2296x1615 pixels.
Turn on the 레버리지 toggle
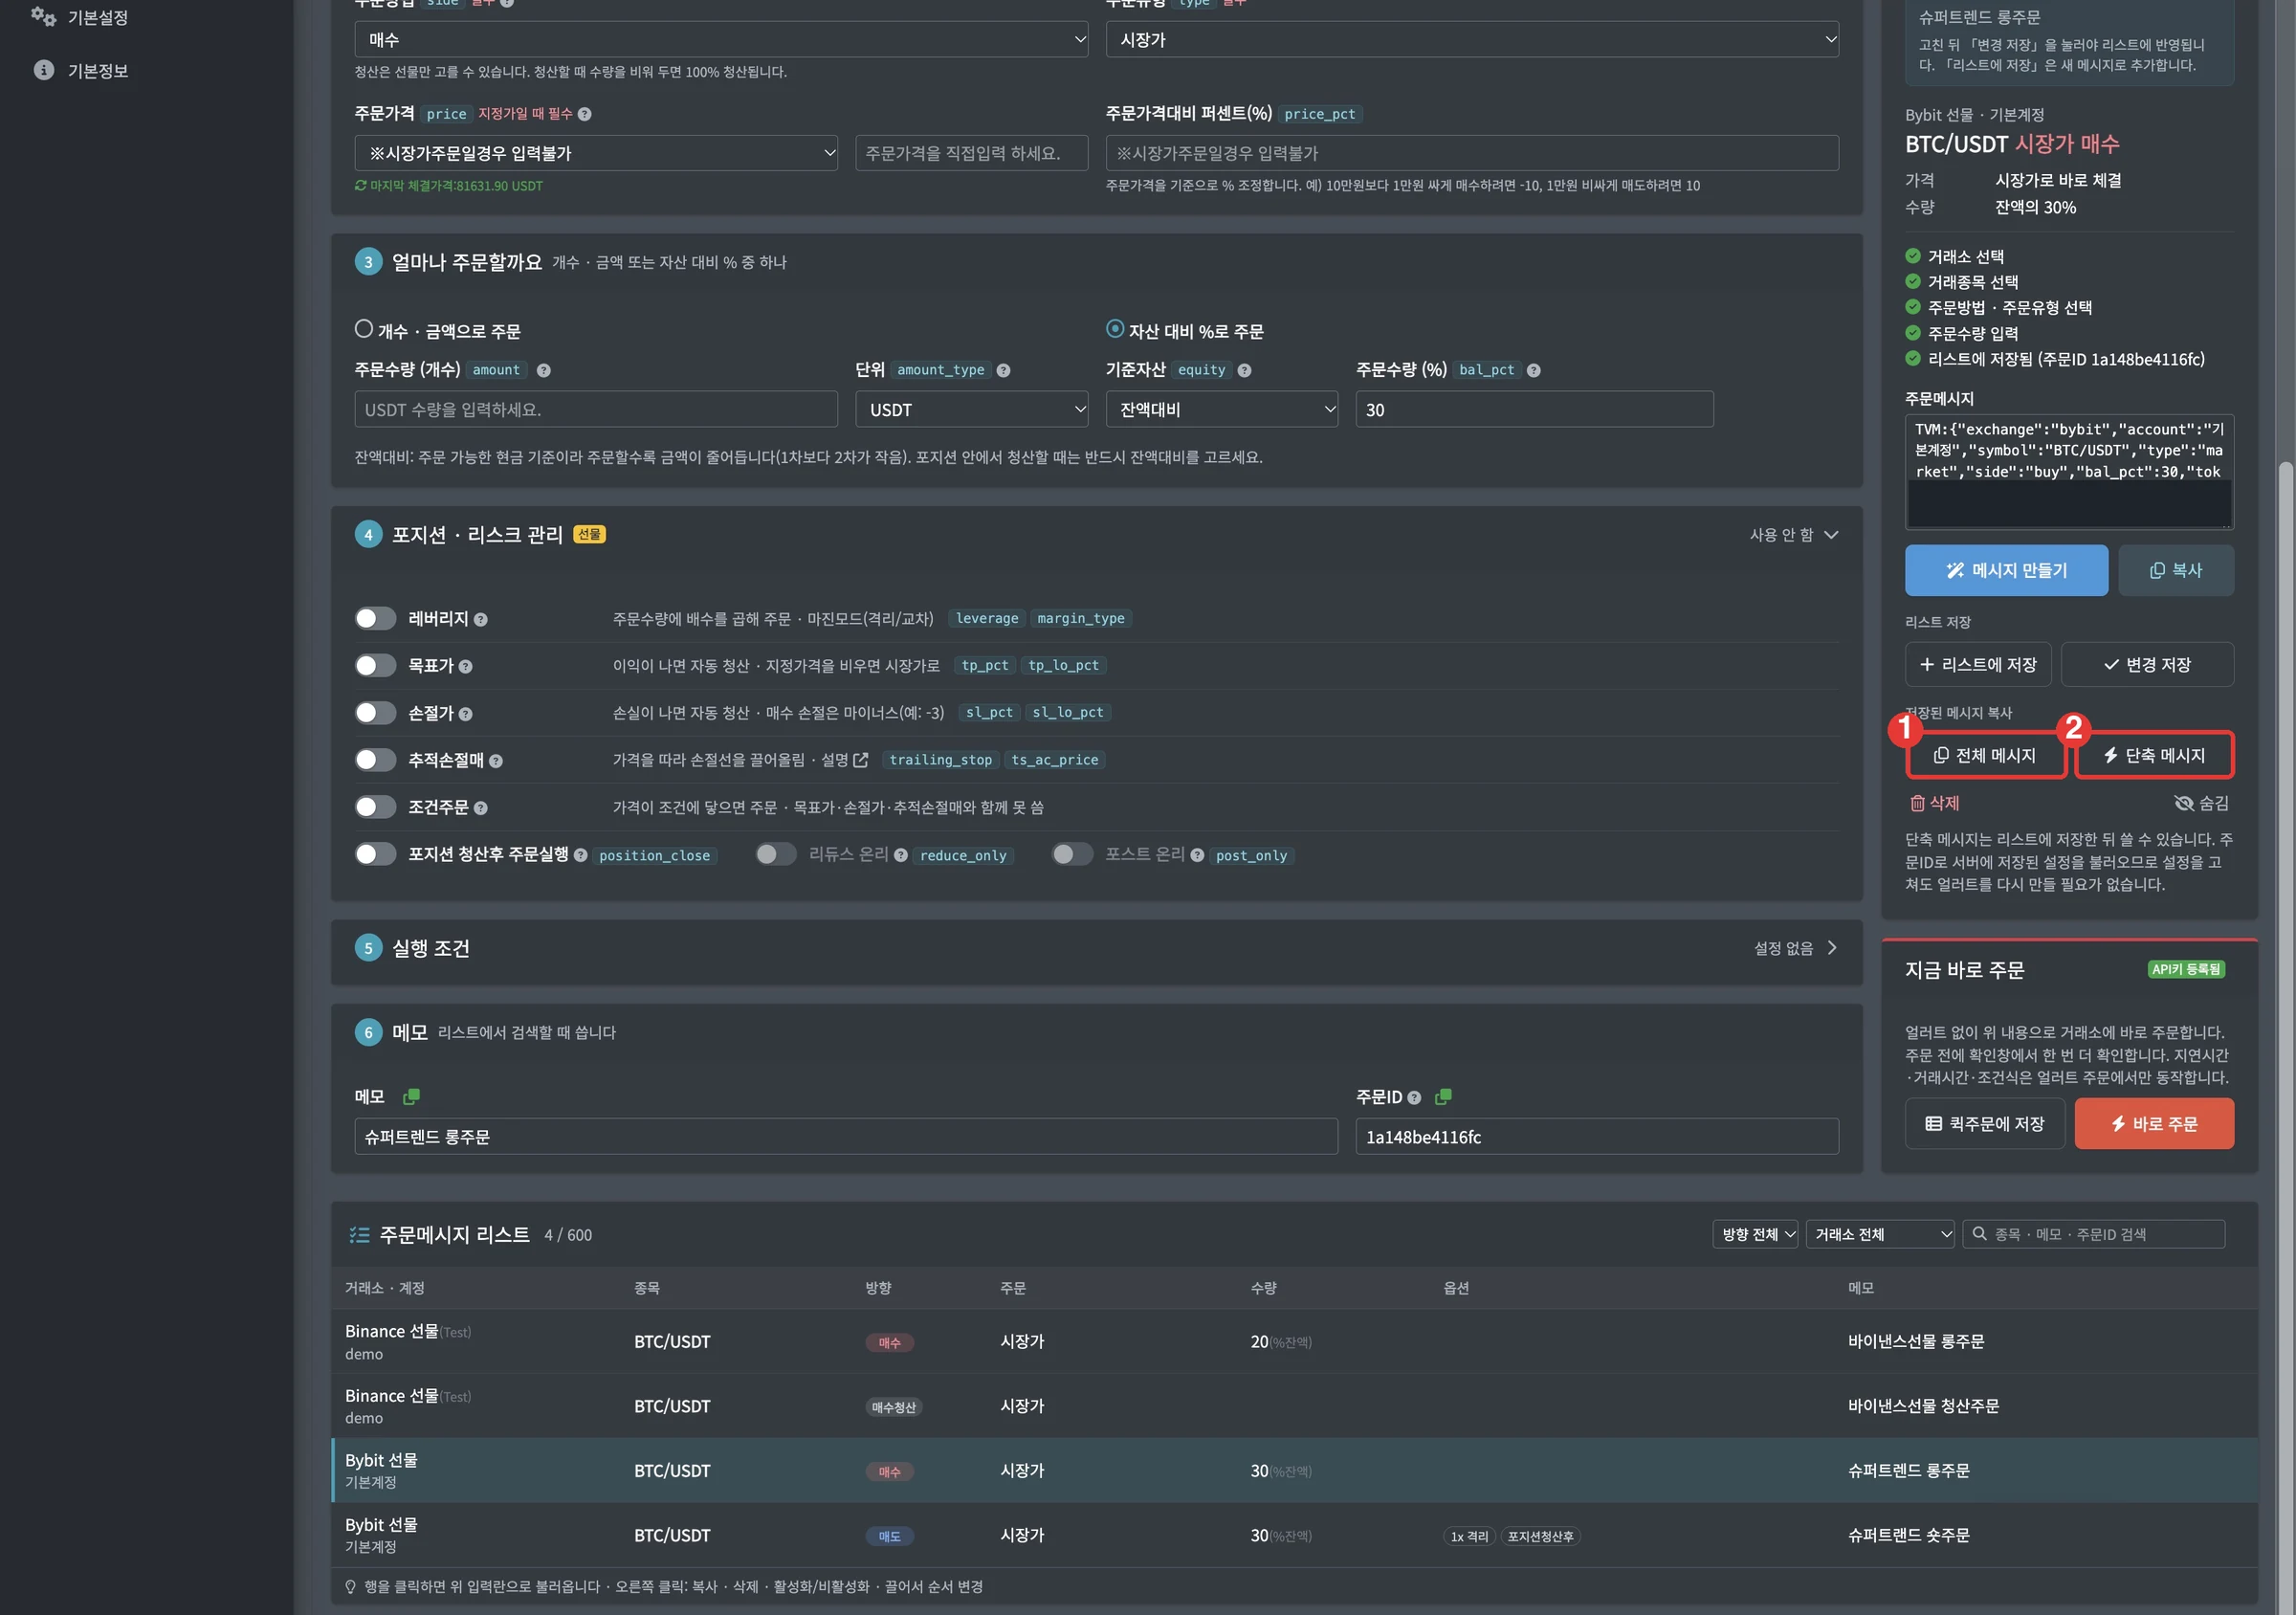(x=376, y=619)
